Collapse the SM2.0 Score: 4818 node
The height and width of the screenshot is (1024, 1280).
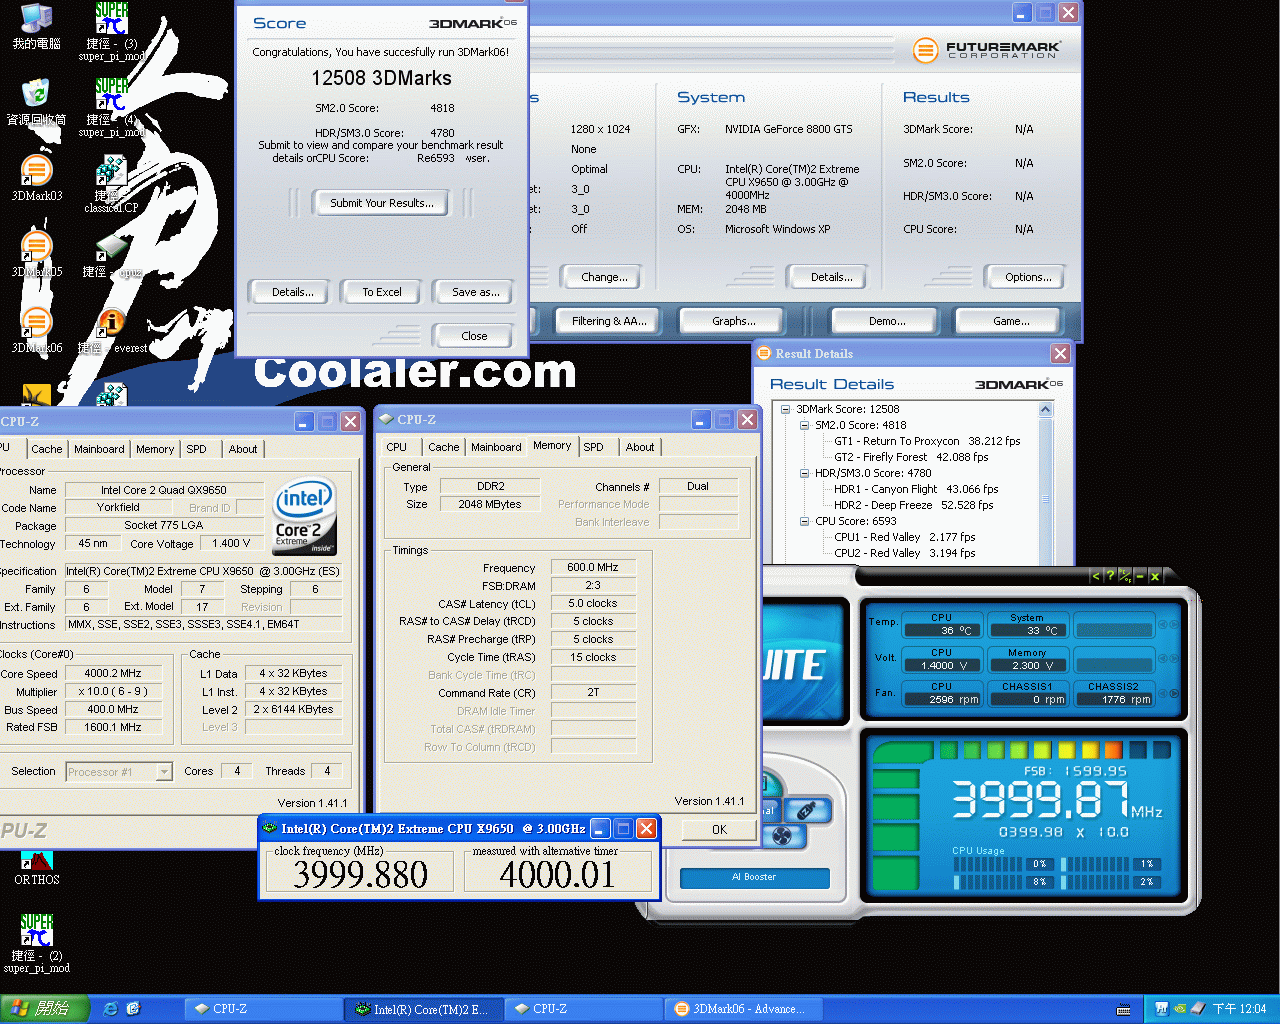(x=804, y=425)
